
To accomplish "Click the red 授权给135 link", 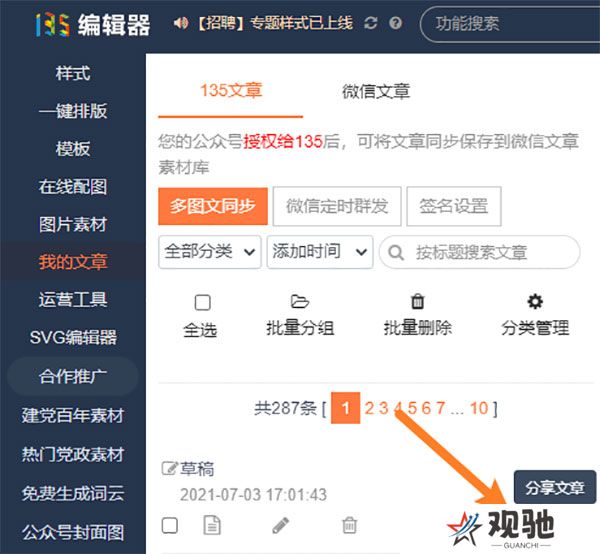I will pos(283,142).
